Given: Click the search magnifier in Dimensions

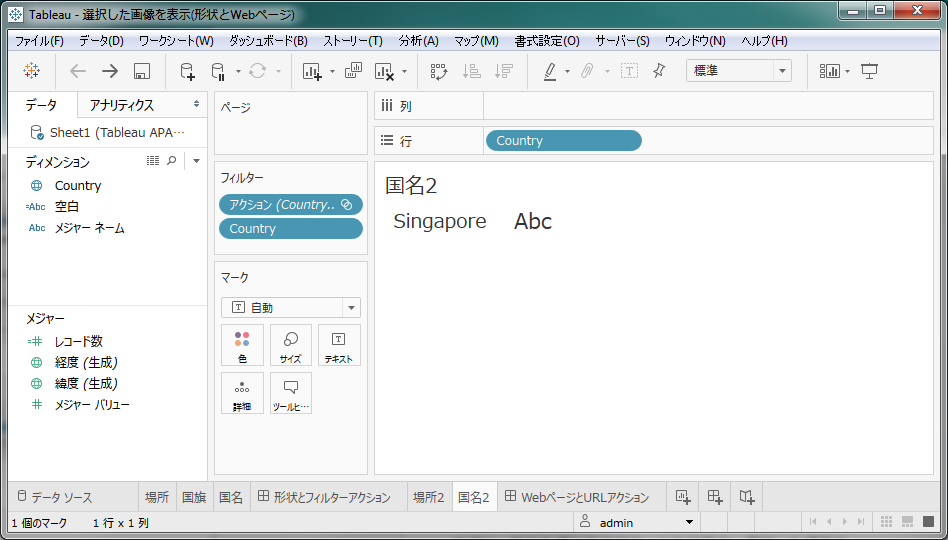Looking at the screenshot, I should pyautogui.click(x=172, y=160).
